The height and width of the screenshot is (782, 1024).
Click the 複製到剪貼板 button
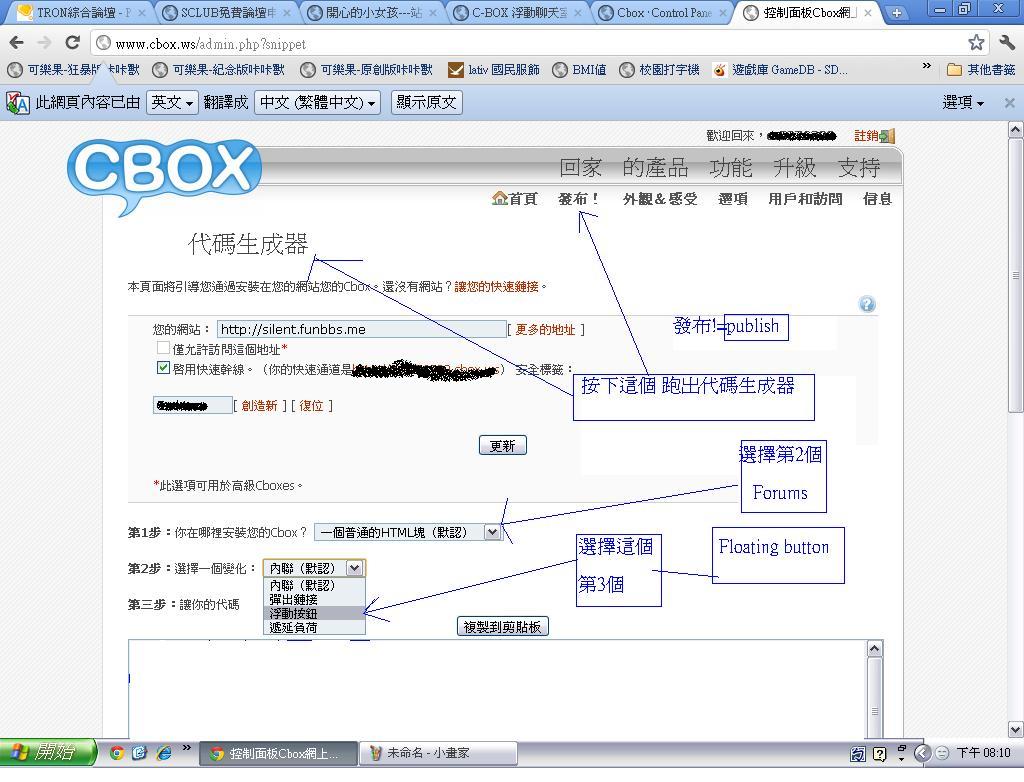(503, 627)
